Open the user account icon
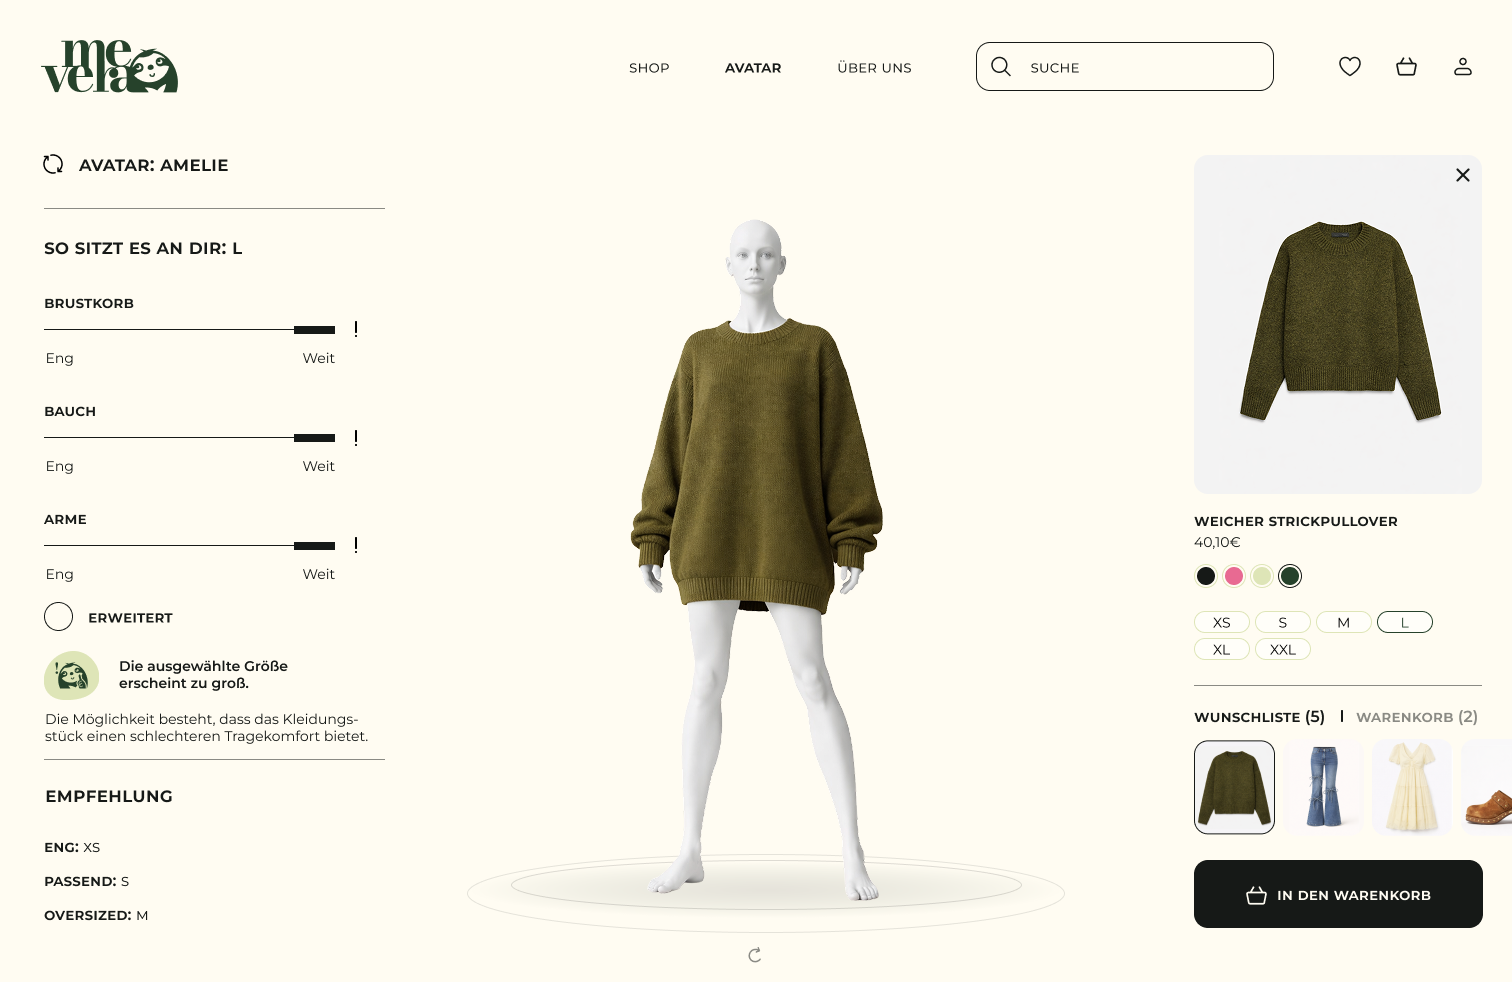Viewport: 1512px width, 982px height. pyautogui.click(x=1463, y=67)
